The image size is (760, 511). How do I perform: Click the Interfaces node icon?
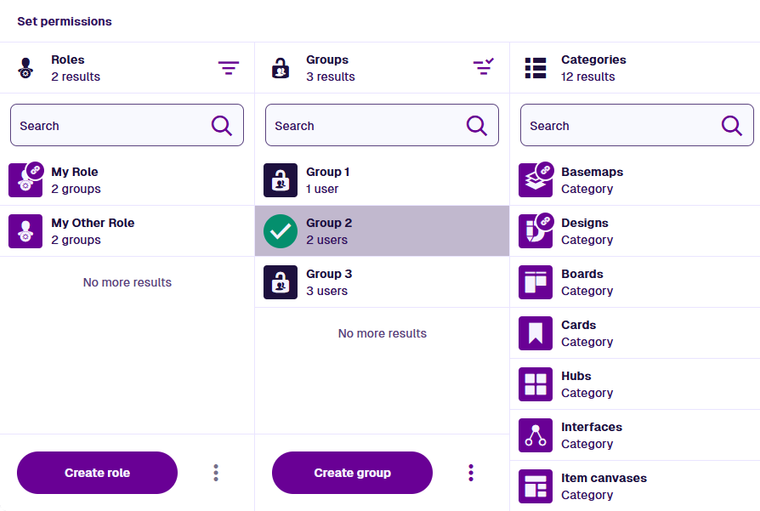(x=535, y=435)
